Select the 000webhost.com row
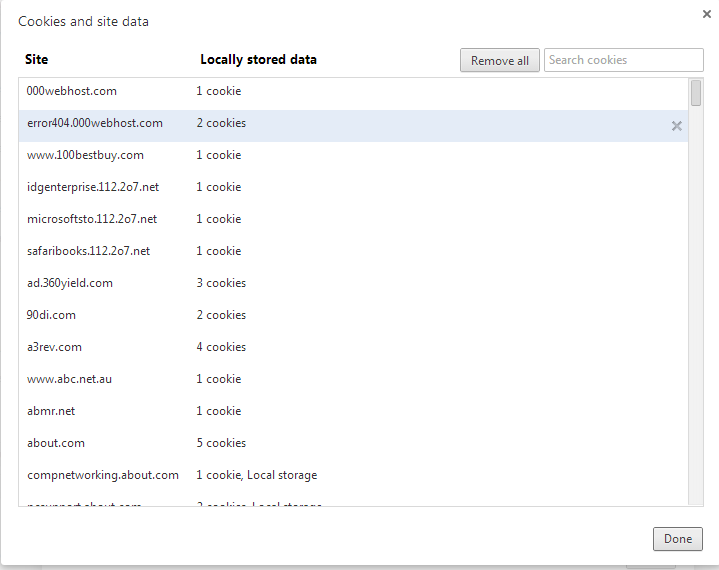The width and height of the screenshot is (719, 570). click(x=353, y=94)
